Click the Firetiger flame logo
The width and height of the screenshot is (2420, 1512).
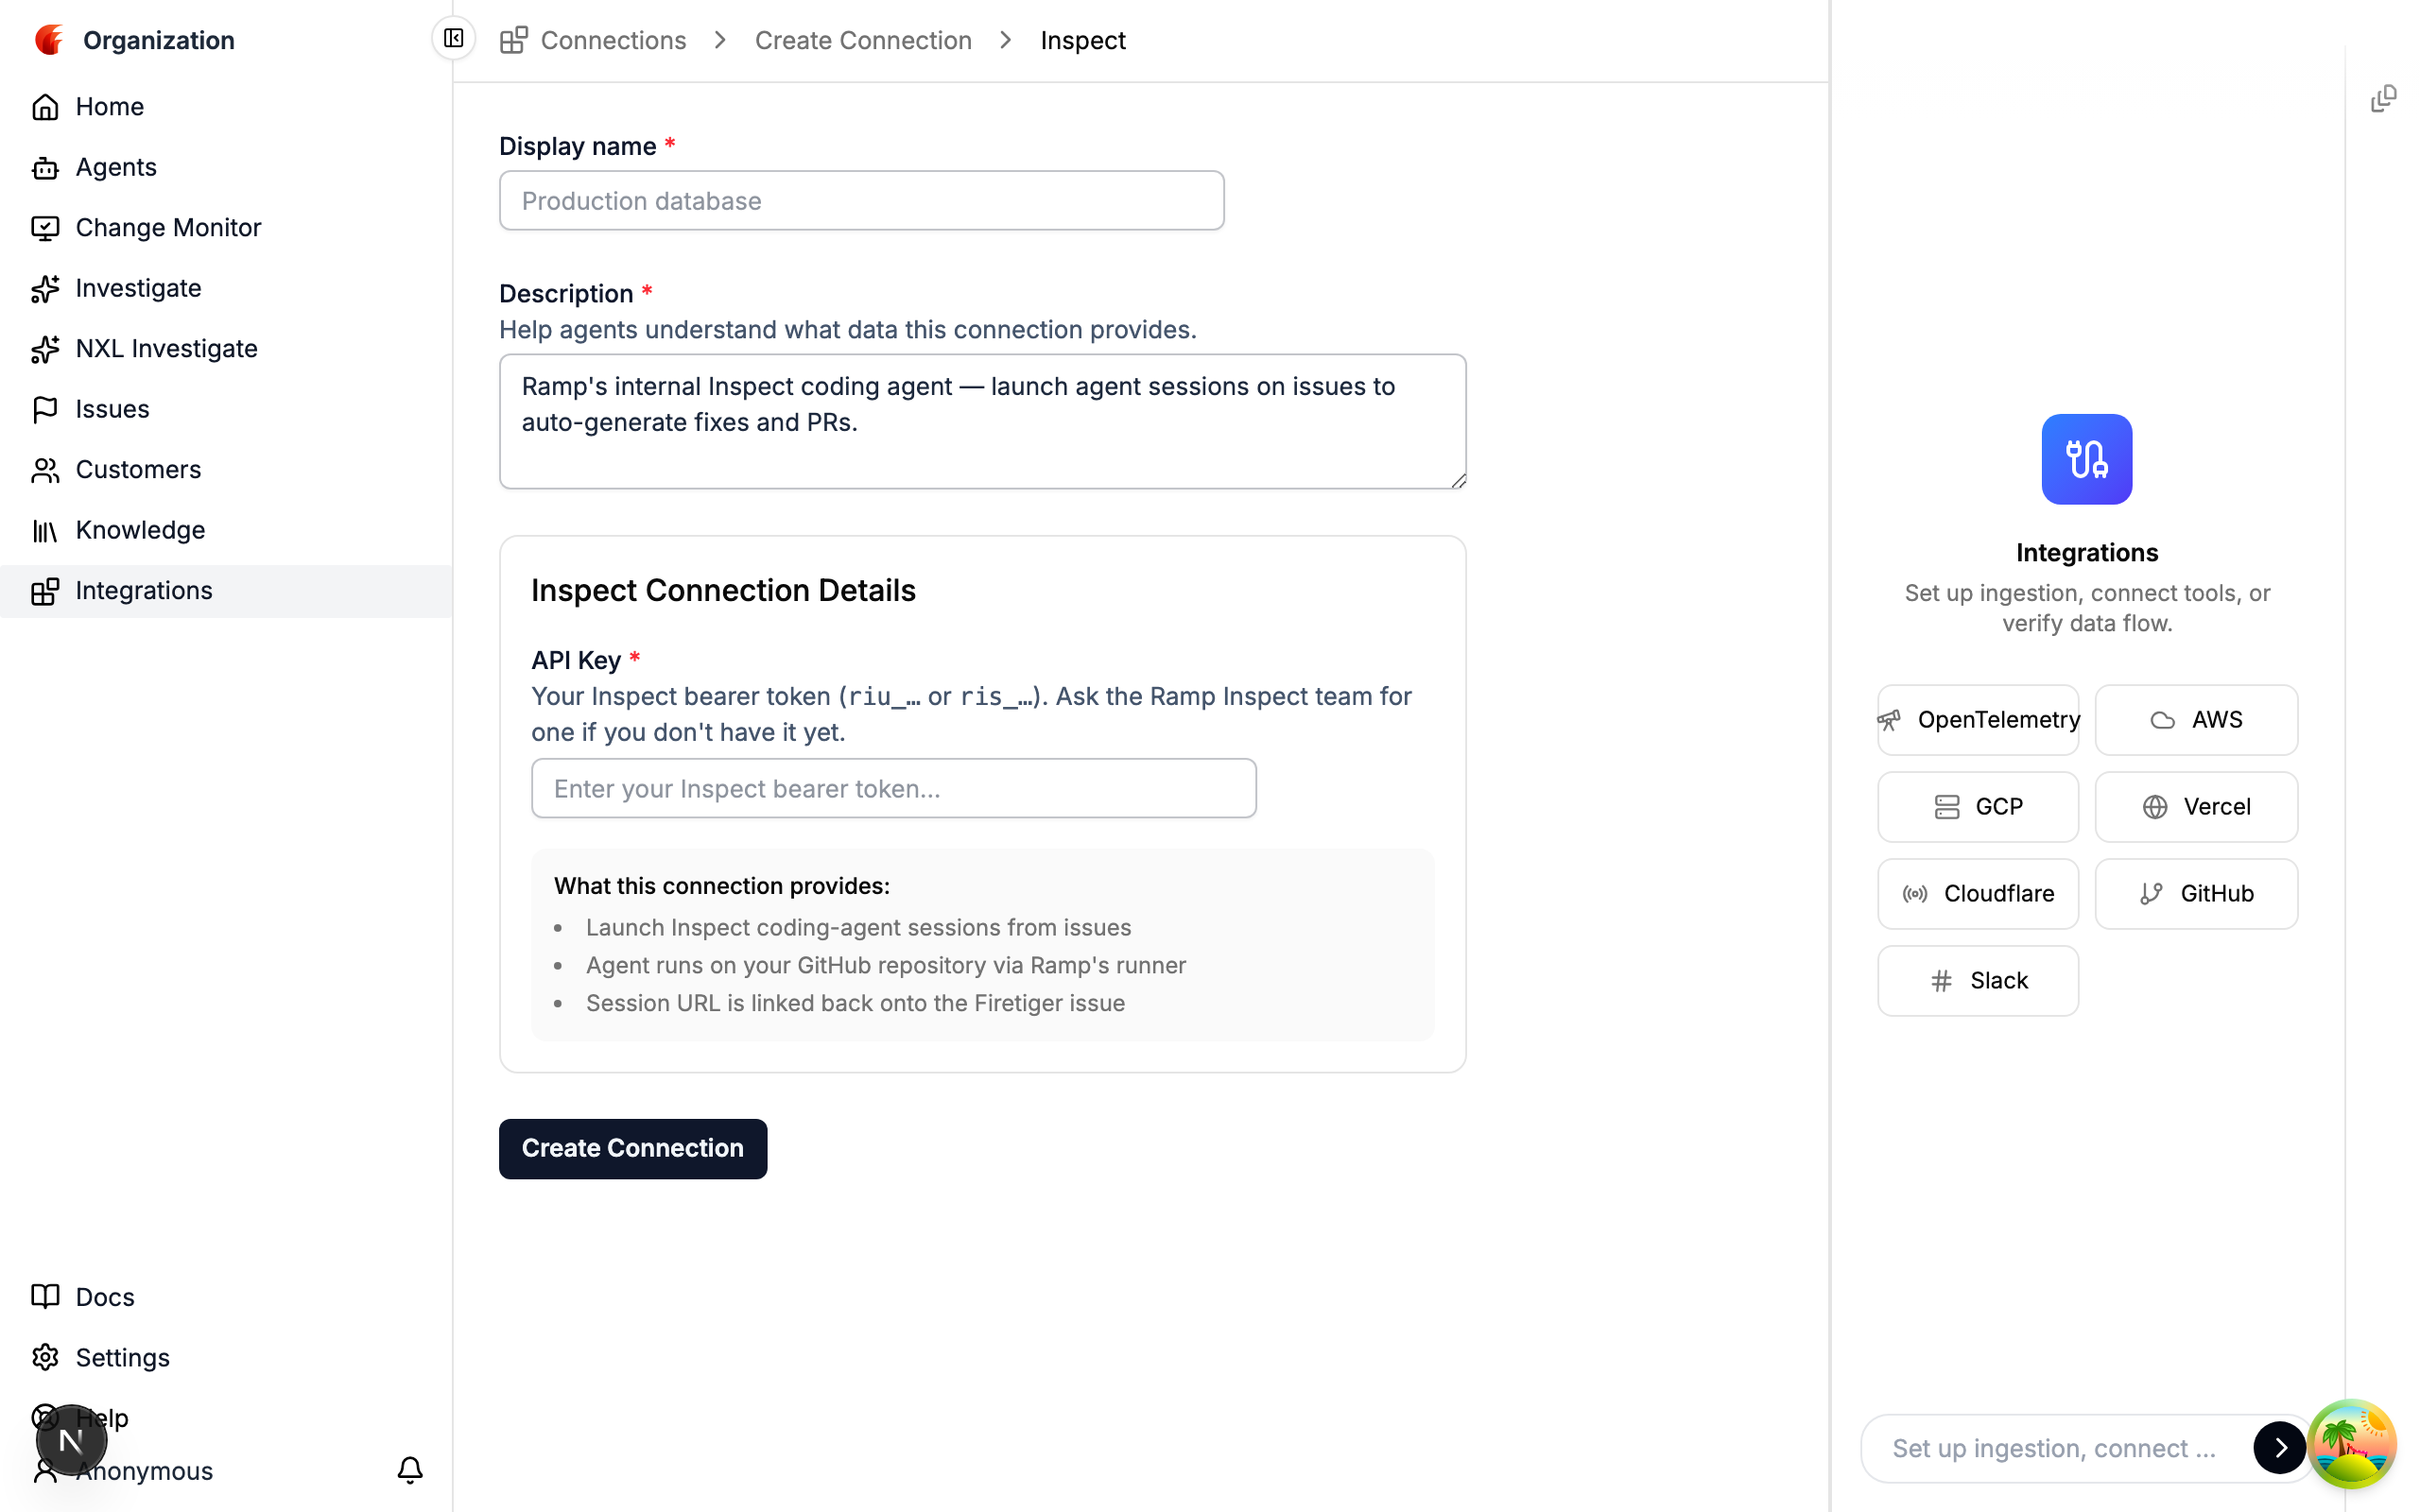(x=49, y=40)
